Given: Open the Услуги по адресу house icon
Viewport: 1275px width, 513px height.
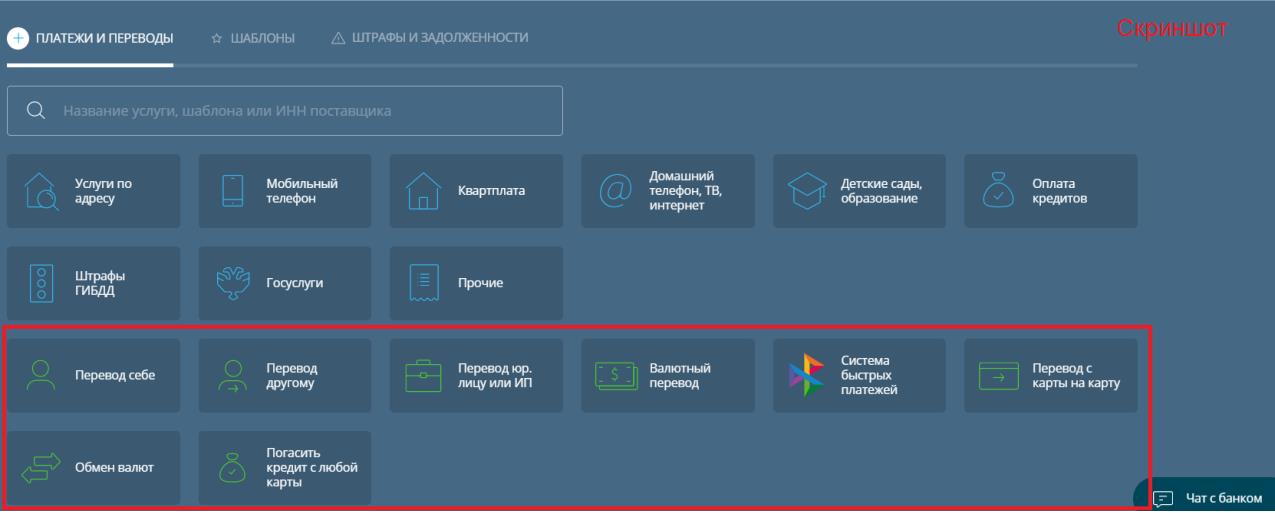Looking at the screenshot, I should (x=41, y=191).
